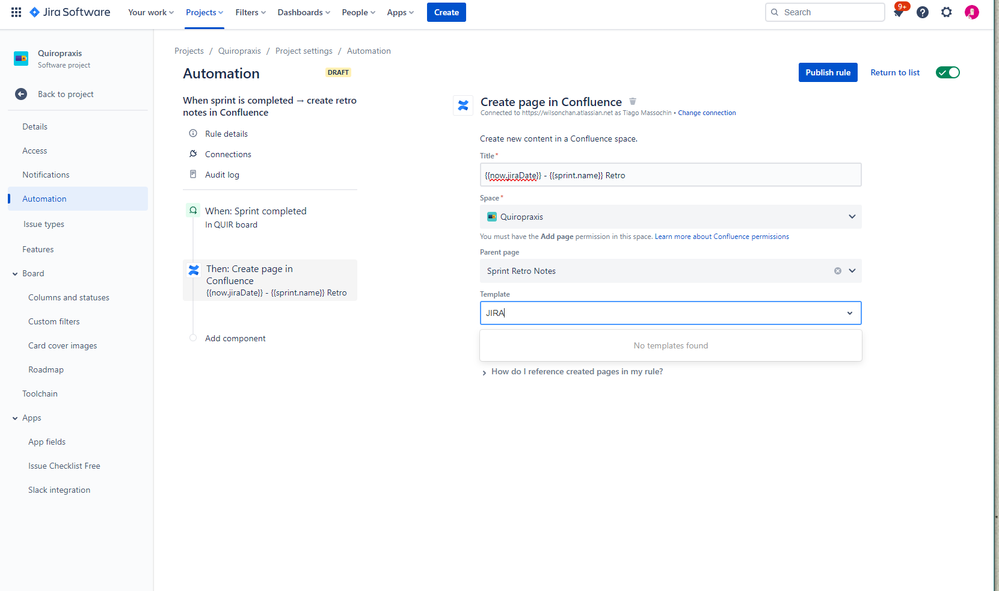999x591 pixels.
Task: Click the DRAFT status badge
Action: coord(338,73)
